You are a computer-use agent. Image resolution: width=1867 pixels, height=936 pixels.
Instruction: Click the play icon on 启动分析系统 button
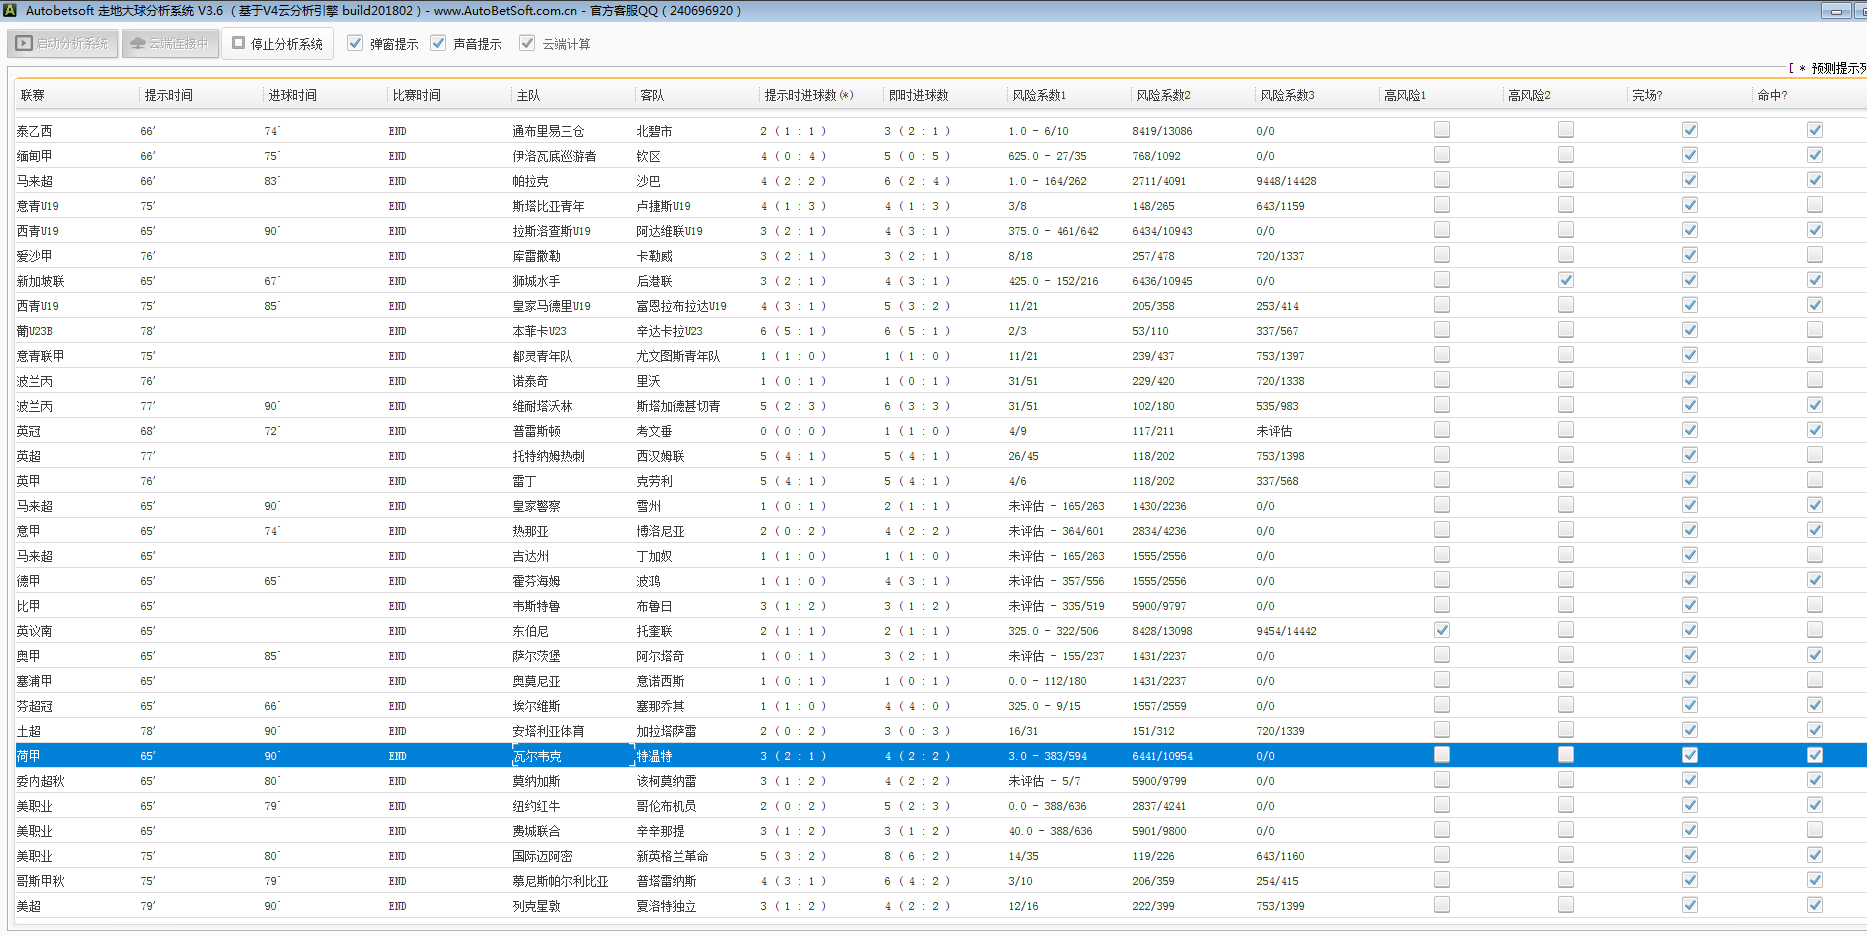(x=25, y=44)
